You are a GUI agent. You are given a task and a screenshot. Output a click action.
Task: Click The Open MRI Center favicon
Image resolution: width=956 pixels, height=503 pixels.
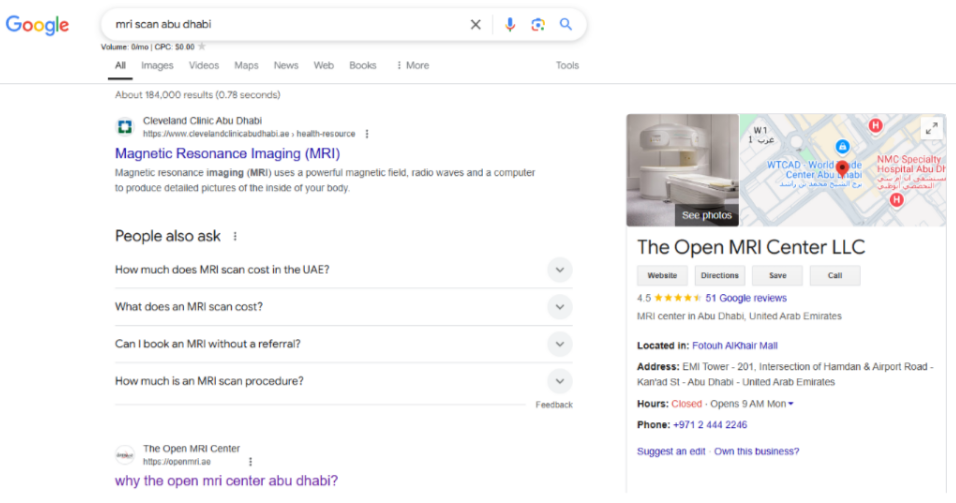pos(125,455)
